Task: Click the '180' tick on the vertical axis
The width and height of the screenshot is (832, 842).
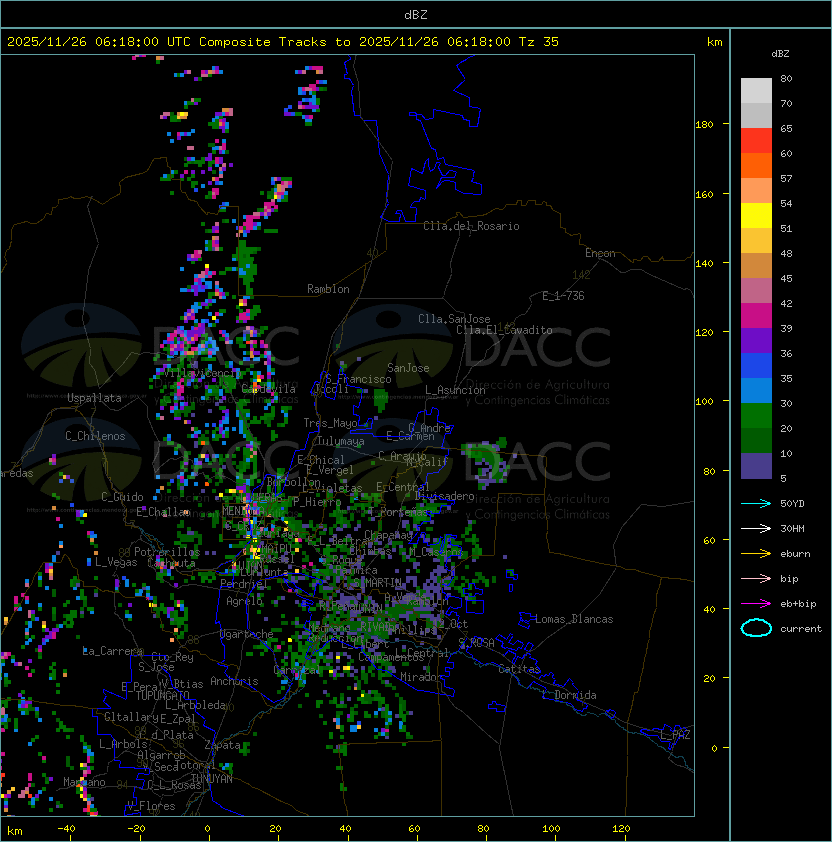Action: (x=704, y=125)
